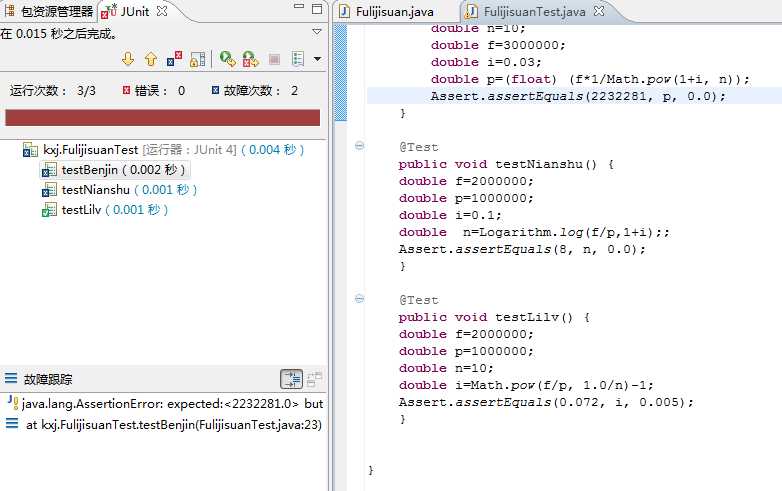
Task: Click the line Assert.assertEquals(2232281, p, 0.0)
Action: [579, 96]
